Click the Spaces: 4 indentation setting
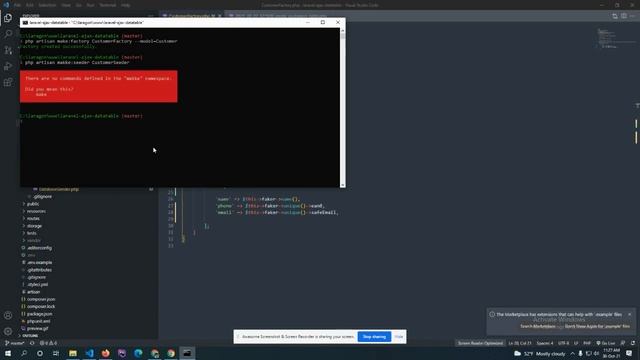The height and width of the screenshot is (360, 640). pyautogui.click(x=545, y=343)
